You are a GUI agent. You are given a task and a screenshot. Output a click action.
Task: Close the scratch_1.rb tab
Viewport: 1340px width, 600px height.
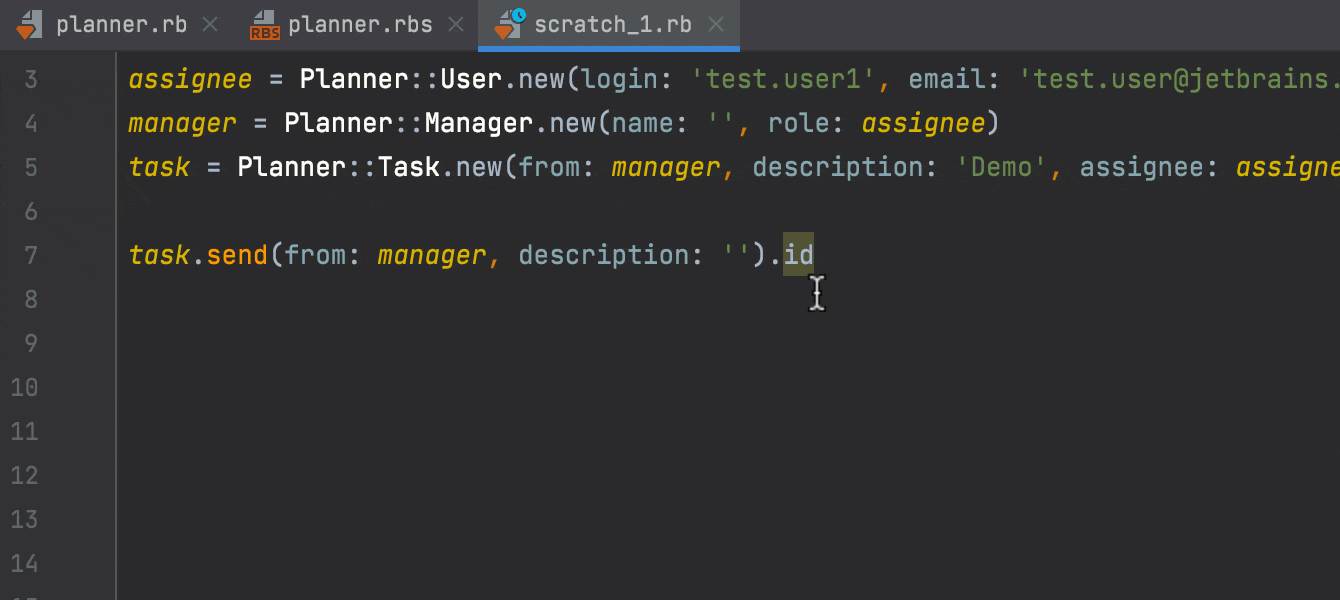[x=717, y=24]
